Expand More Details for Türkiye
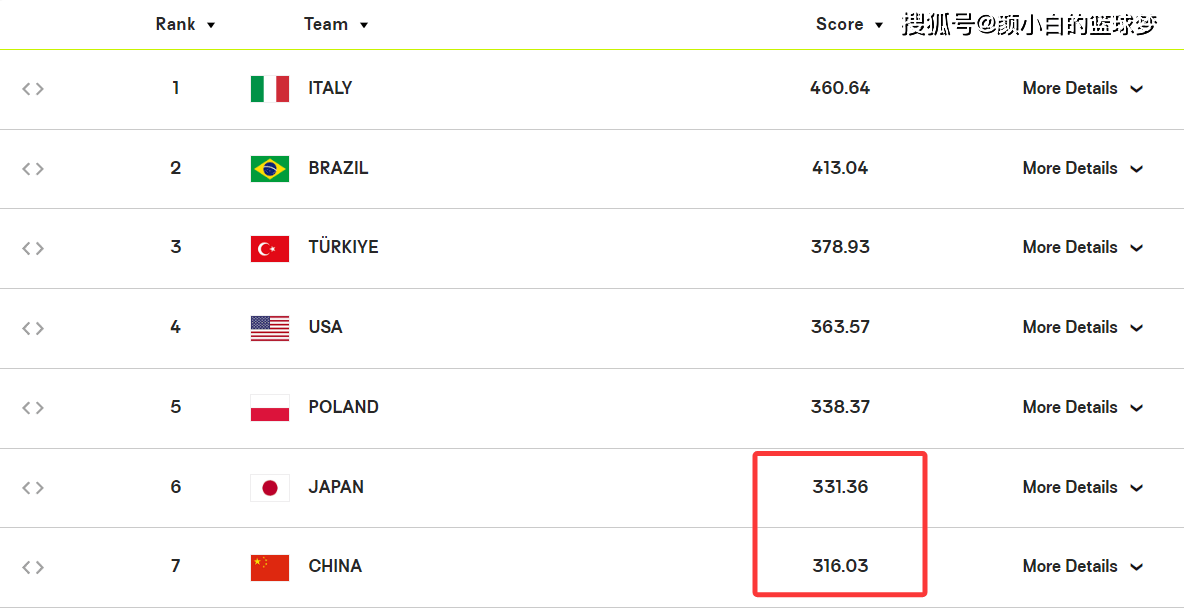Viewport: 1184px width, 609px height. click(1083, 248)
